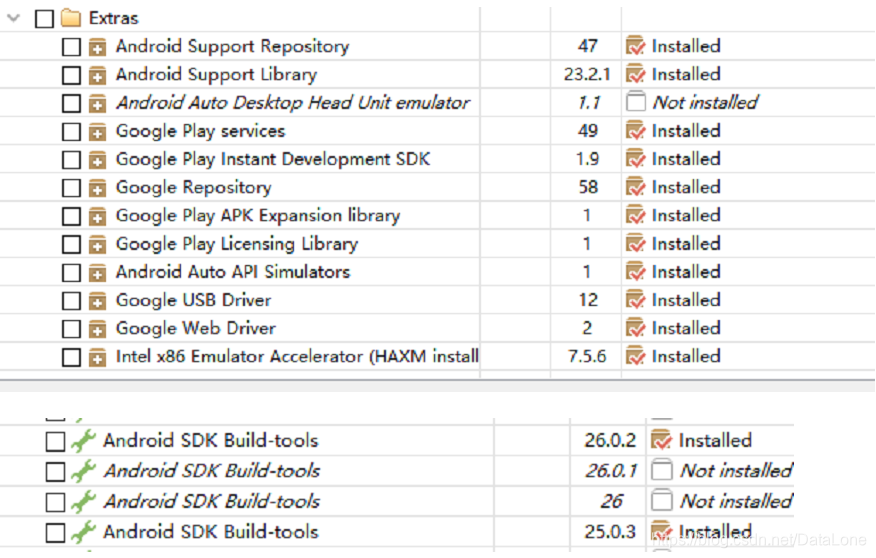This screenshot has width=876, height=558.
Task: Click wrench icon of Build-tools 26.0.1
Action: tap(83, 471)
